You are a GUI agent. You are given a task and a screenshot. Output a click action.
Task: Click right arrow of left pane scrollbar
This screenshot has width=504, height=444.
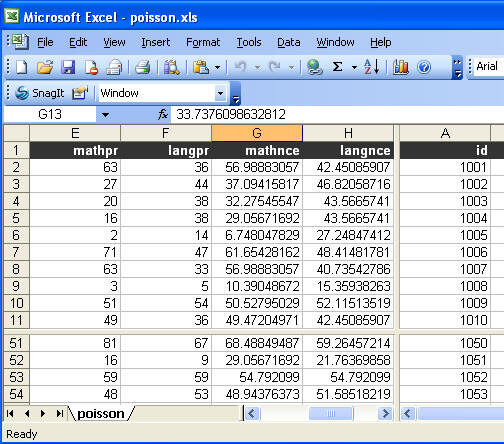386,414
